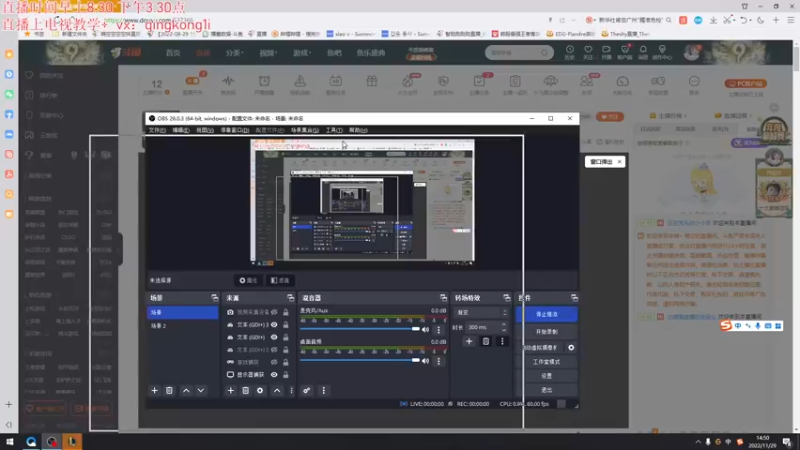Image resolution: width=800 pixels, height=450 pixels.
Task: Increase transition duration with the 300 ms stepper
Action: click(x=504, y=324)
